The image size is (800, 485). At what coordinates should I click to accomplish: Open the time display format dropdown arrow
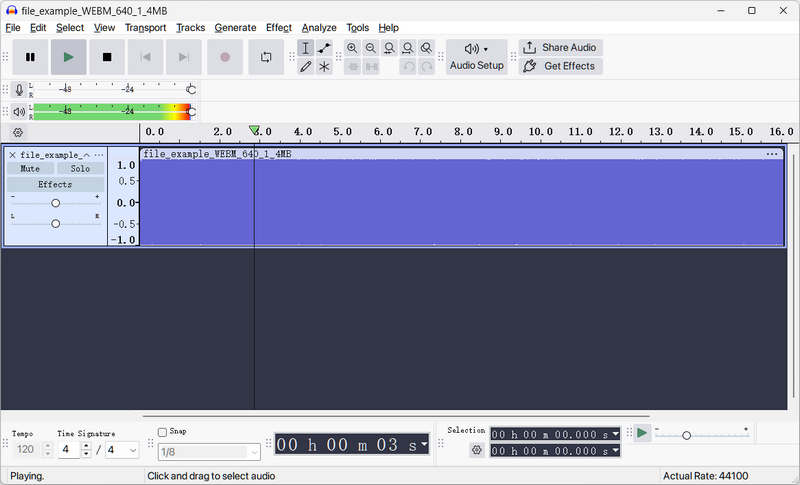coord(424,444)
